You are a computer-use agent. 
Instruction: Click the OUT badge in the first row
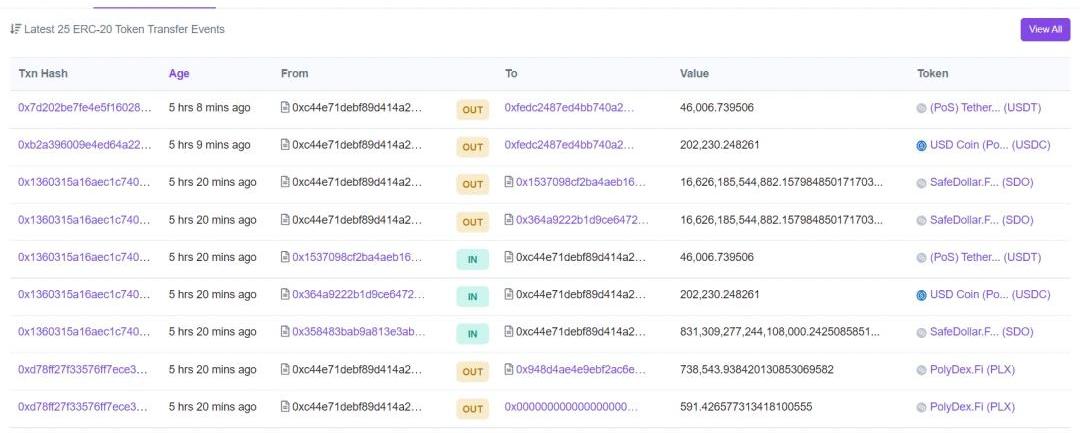tap(473, 109)
